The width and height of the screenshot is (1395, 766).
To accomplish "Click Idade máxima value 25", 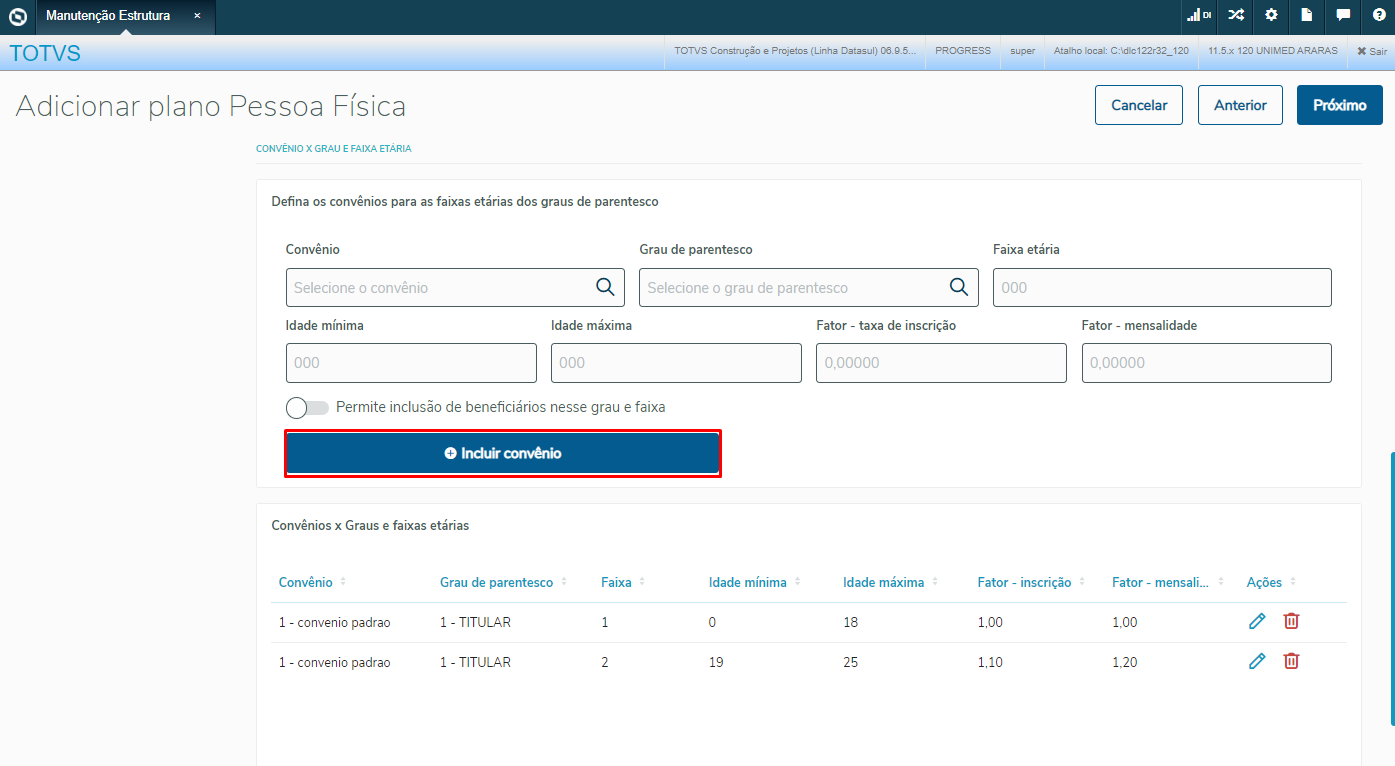I will (850, 662).
